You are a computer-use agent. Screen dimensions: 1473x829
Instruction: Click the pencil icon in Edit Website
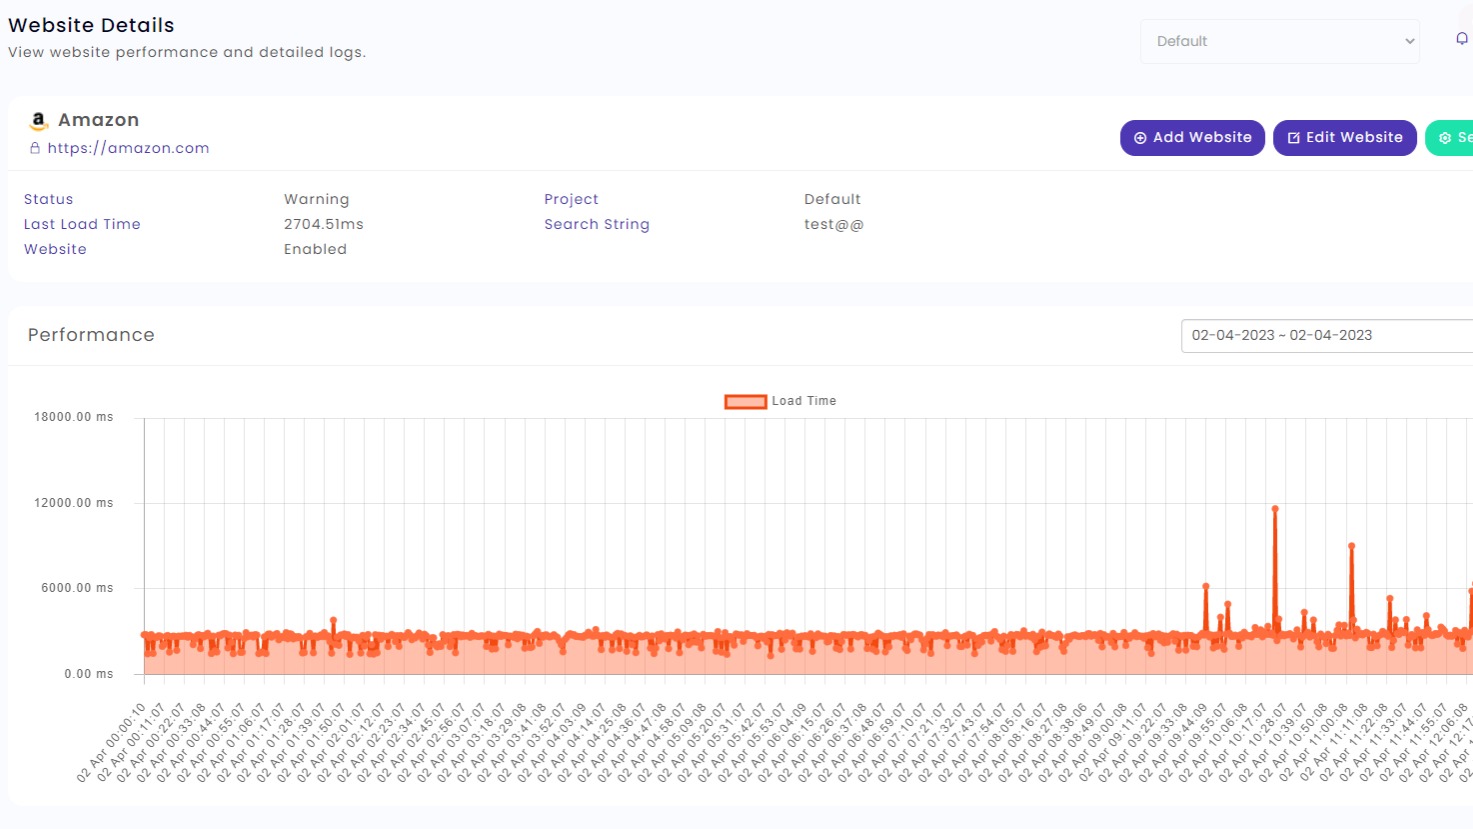click(x=1293, y=138)
